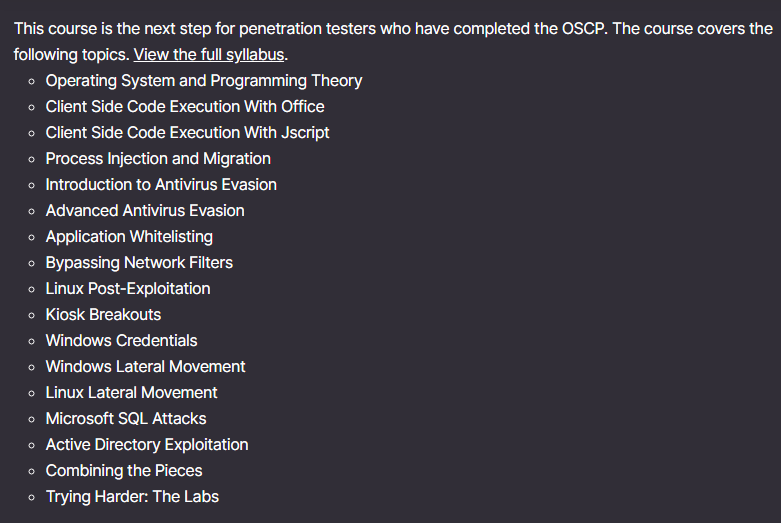Click 'Operating System and Programming Theory' list item
The image size is (781, 523).
pos(204,81)
